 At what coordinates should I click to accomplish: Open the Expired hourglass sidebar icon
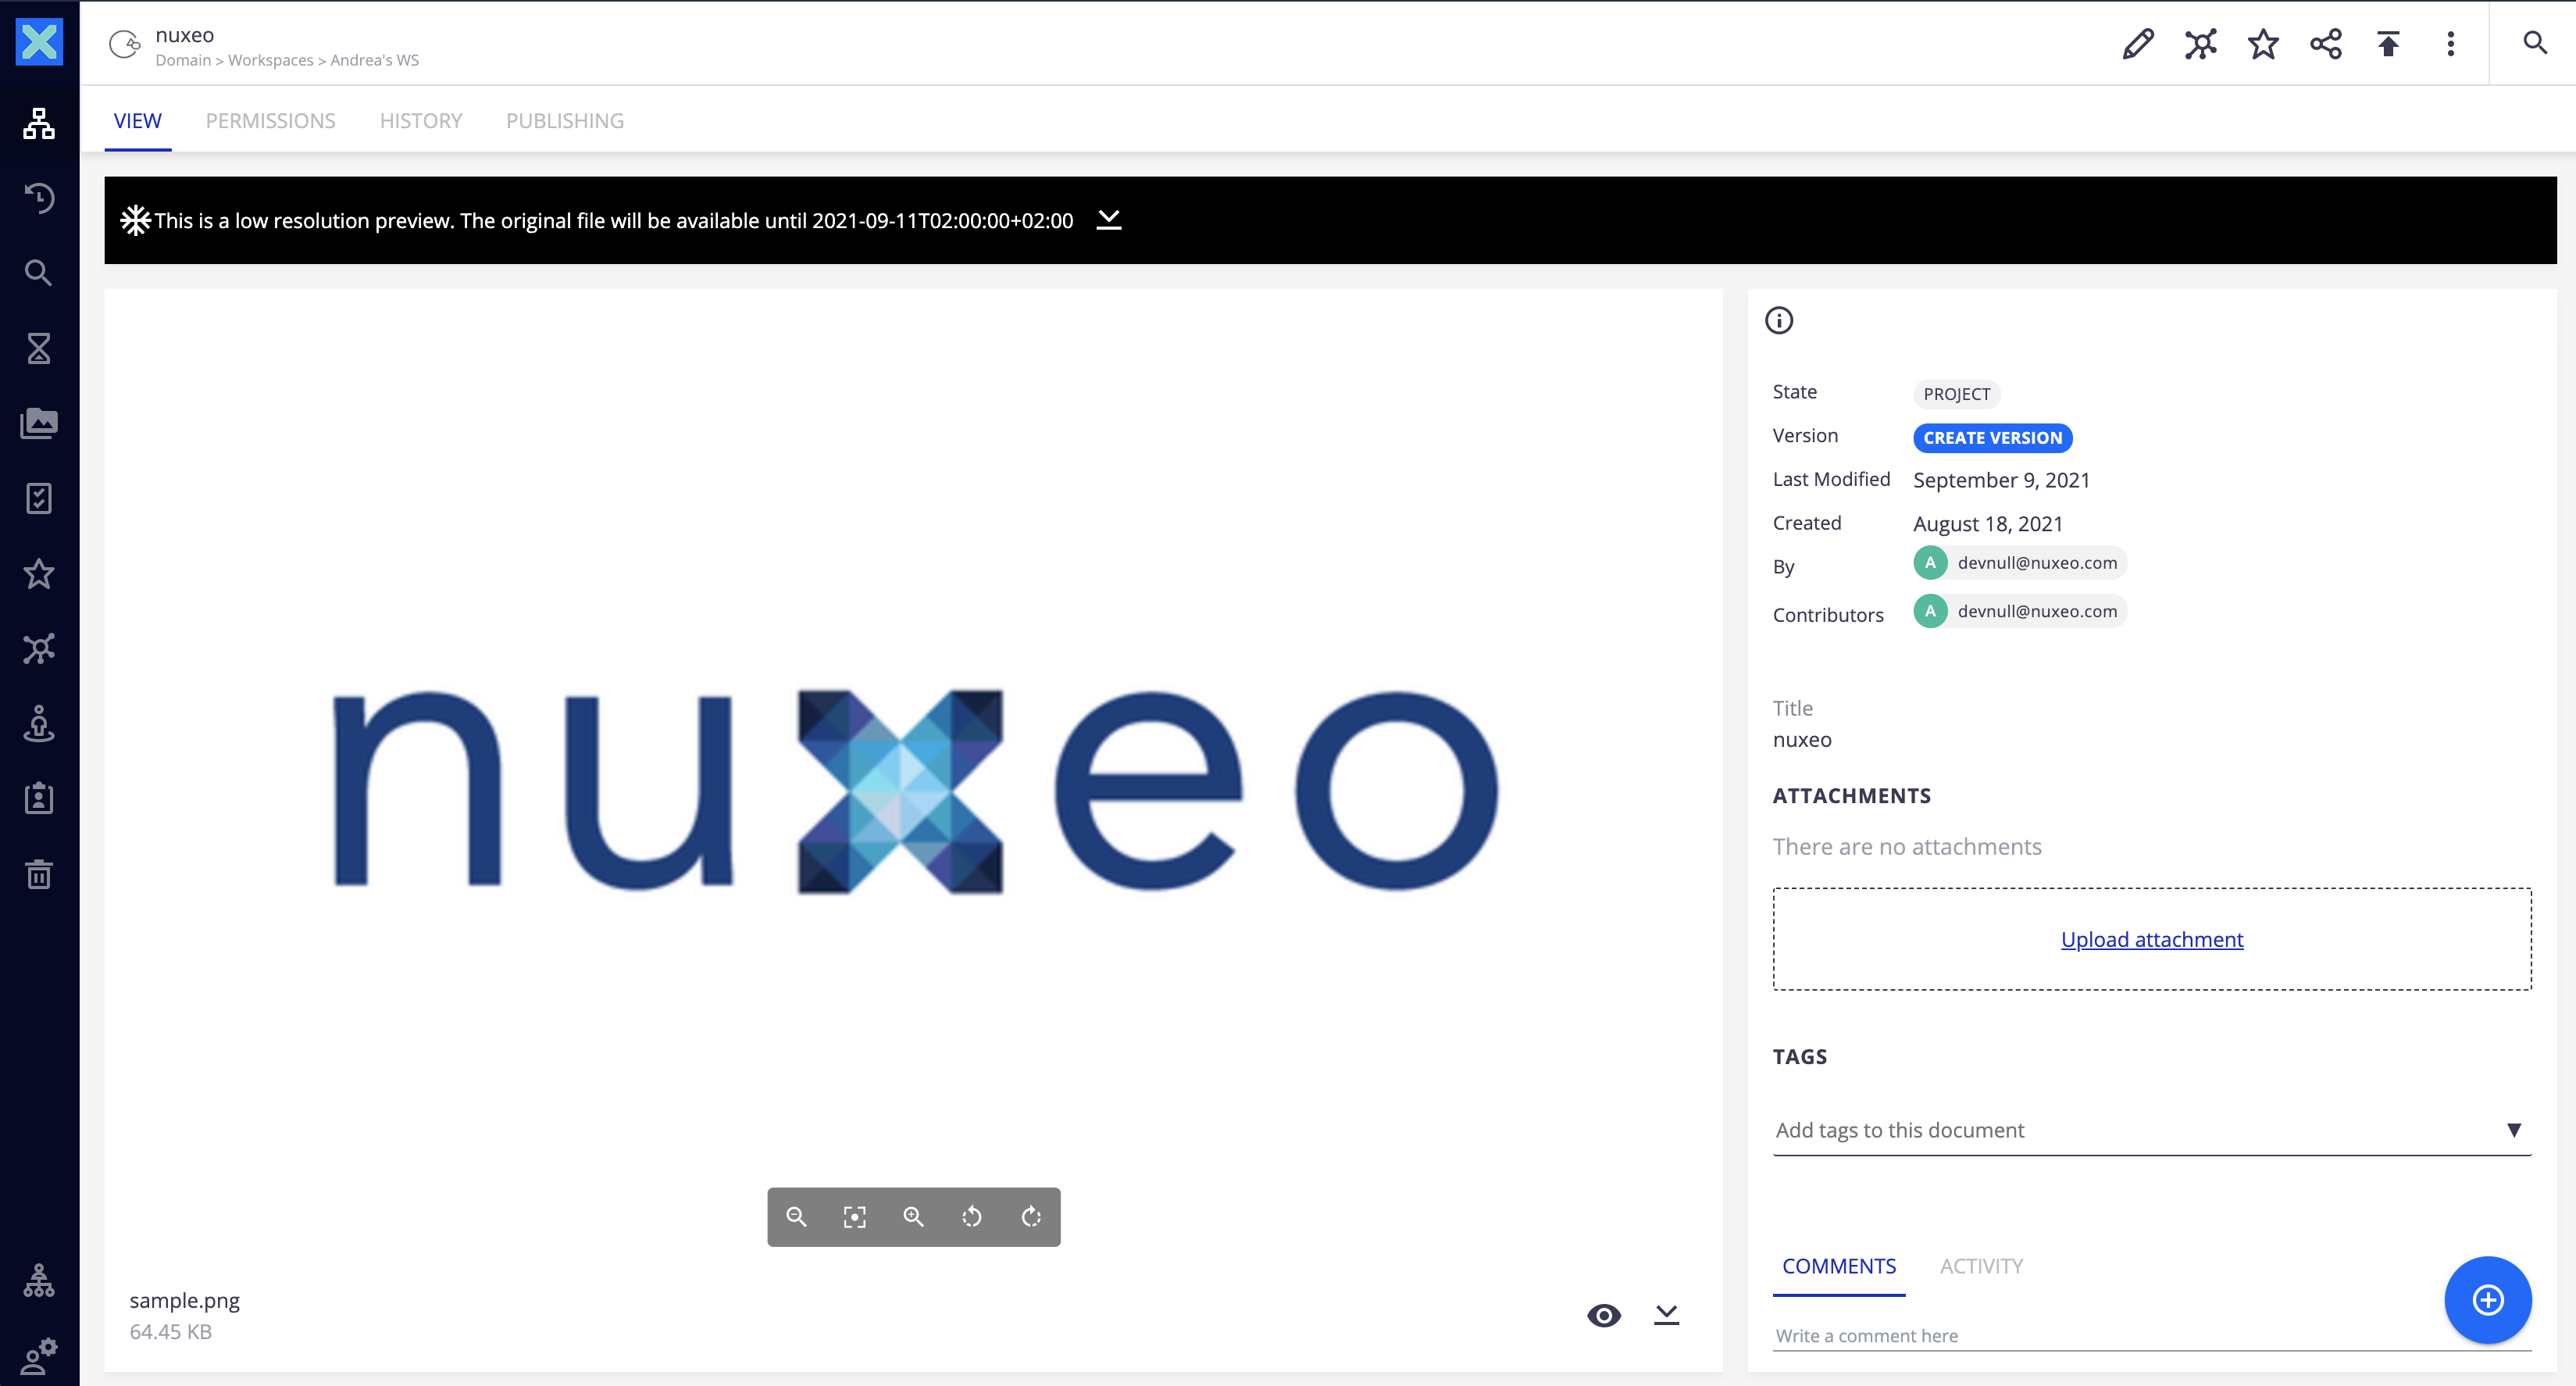39,348
